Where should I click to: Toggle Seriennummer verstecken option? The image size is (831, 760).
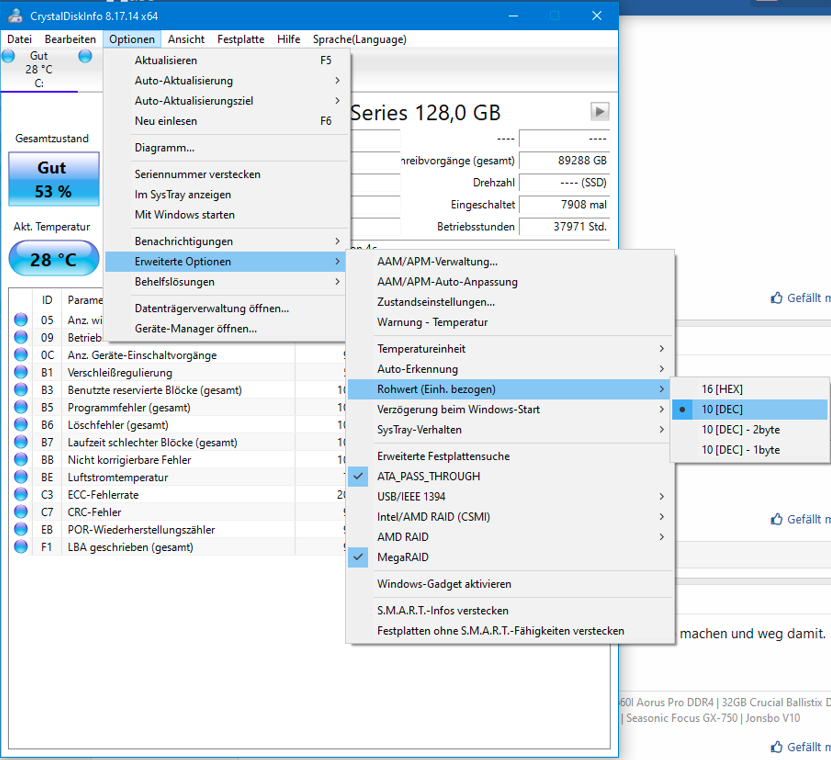[x=226, y=174]
